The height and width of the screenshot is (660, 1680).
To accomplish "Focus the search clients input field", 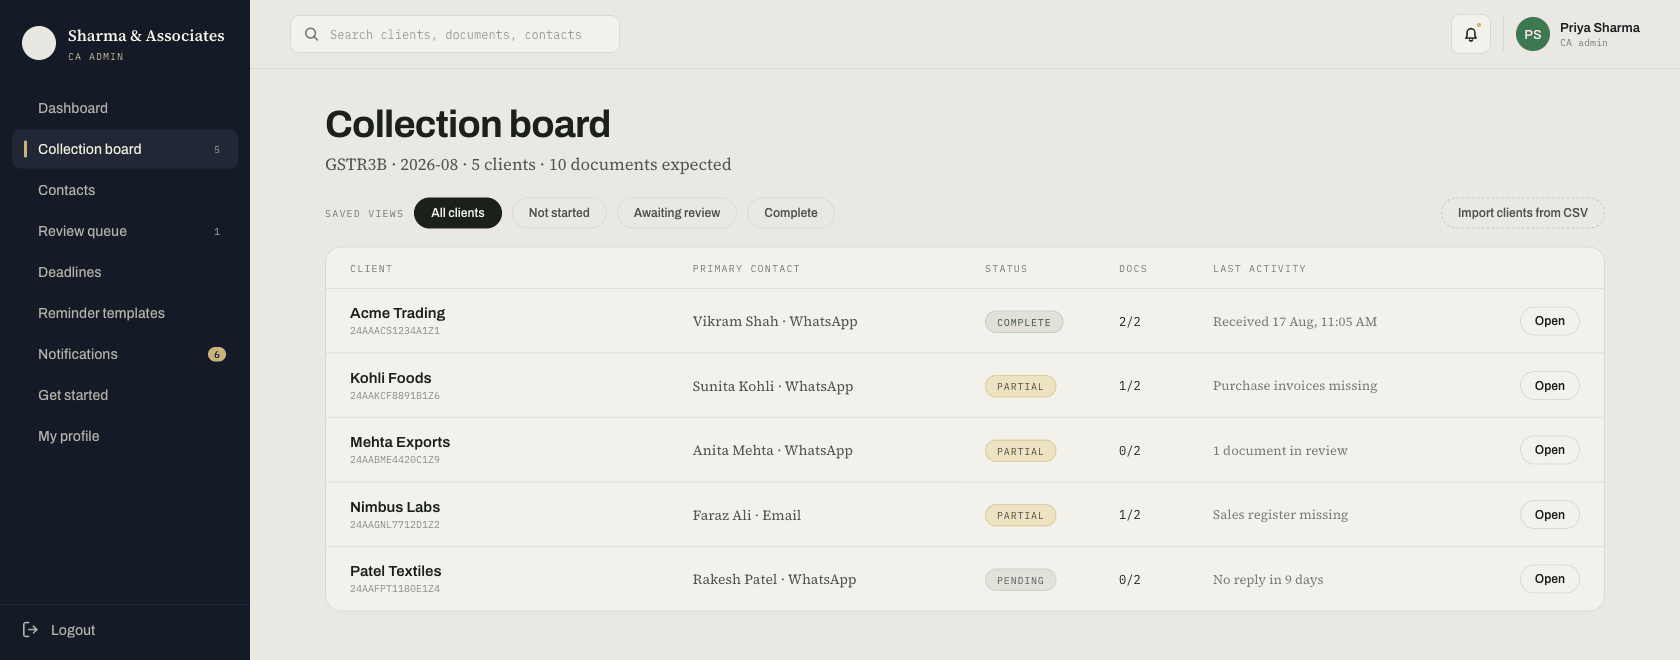I will 455,34.
